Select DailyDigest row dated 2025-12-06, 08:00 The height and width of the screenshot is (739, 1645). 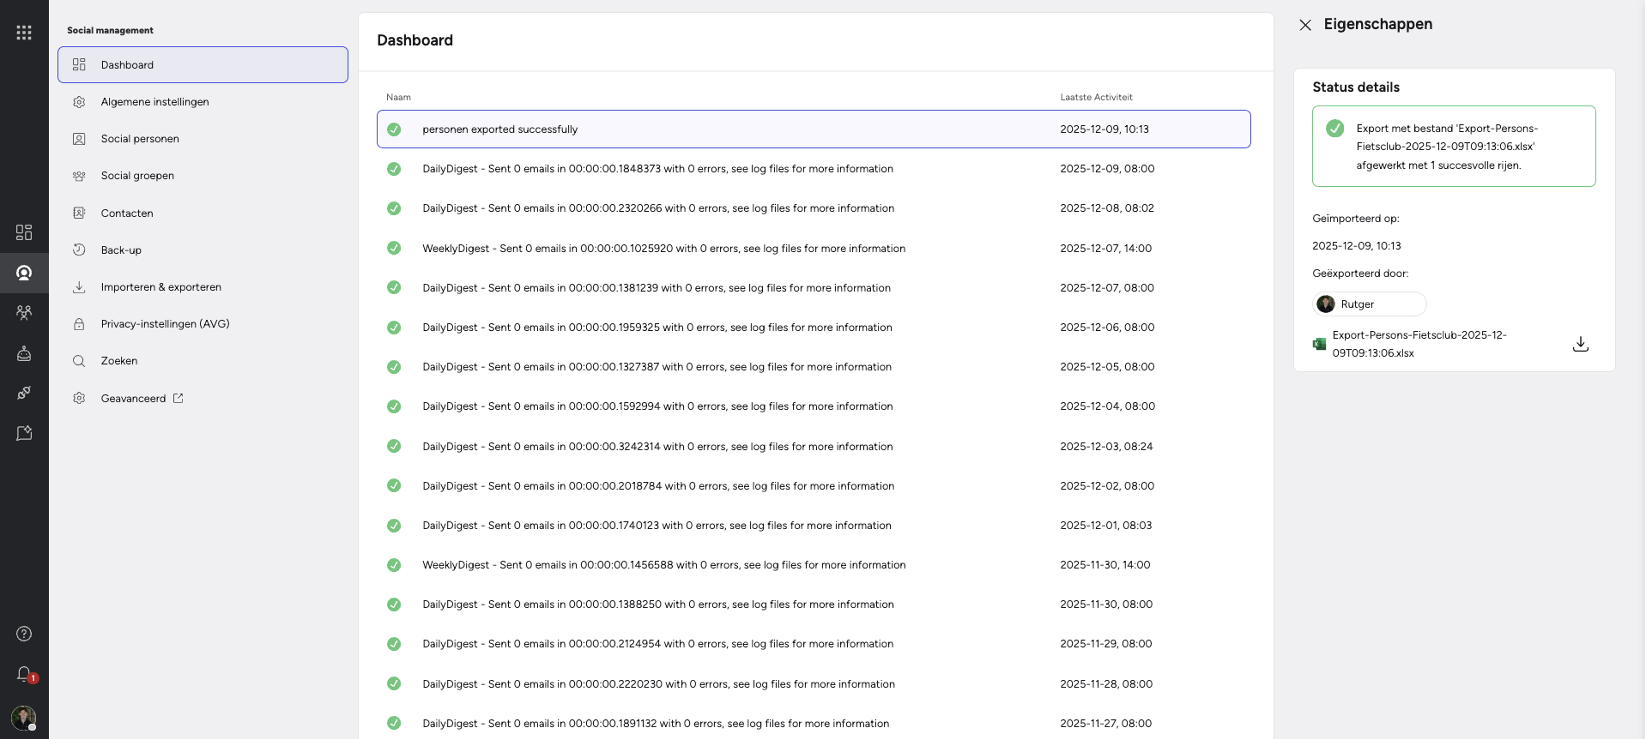(814, 327)
